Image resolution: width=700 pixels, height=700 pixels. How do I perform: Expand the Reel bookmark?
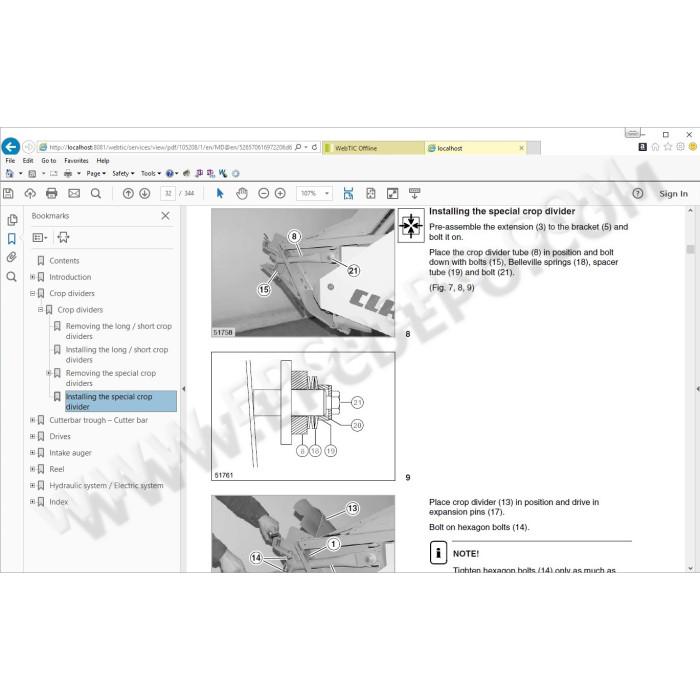tap(33, 469)
